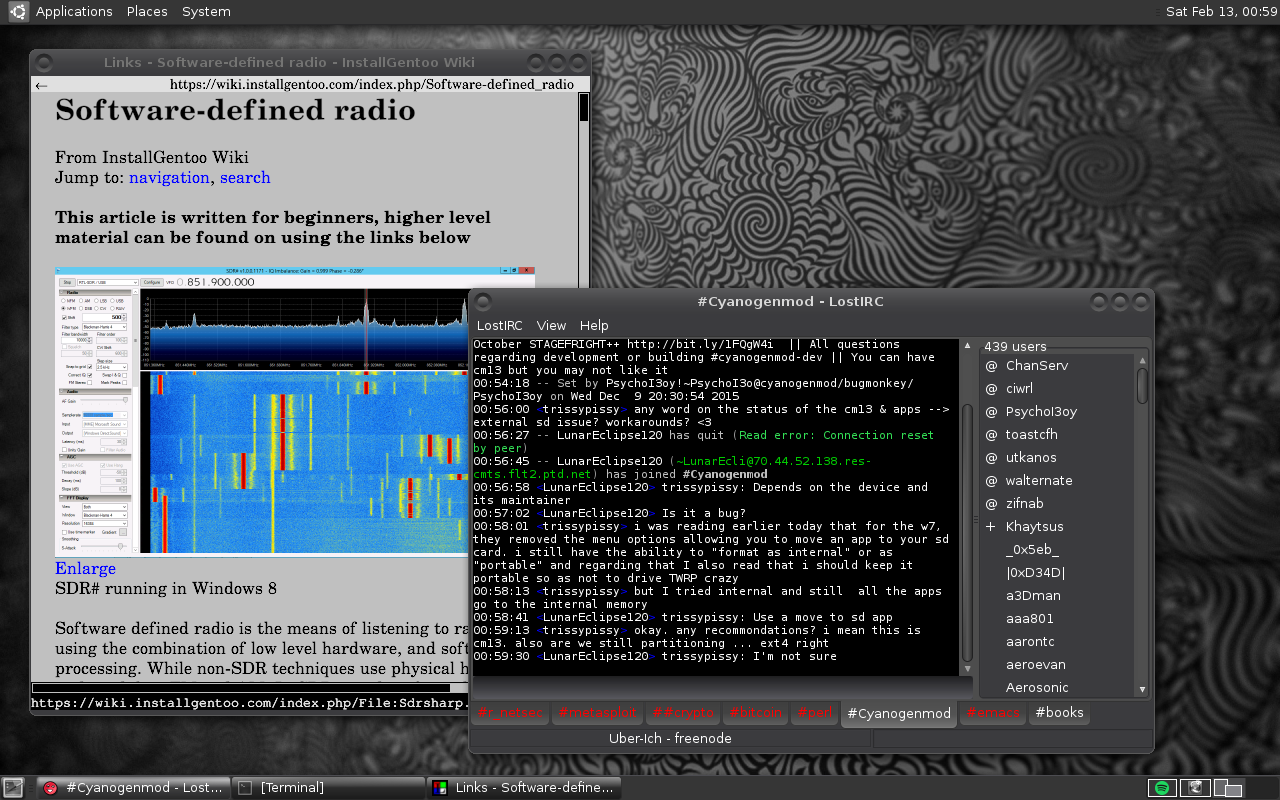
Task: Focus the [Terminal] taskbar button
Action: pyautogui.click(x=292, y=788)
